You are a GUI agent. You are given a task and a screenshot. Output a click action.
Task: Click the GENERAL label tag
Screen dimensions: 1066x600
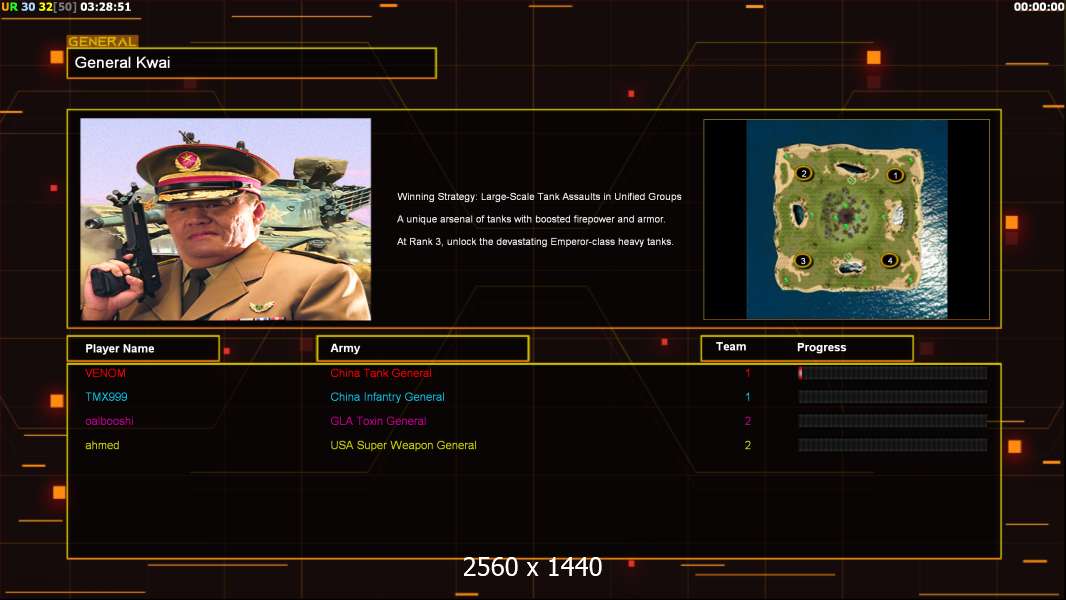[102, 41]
